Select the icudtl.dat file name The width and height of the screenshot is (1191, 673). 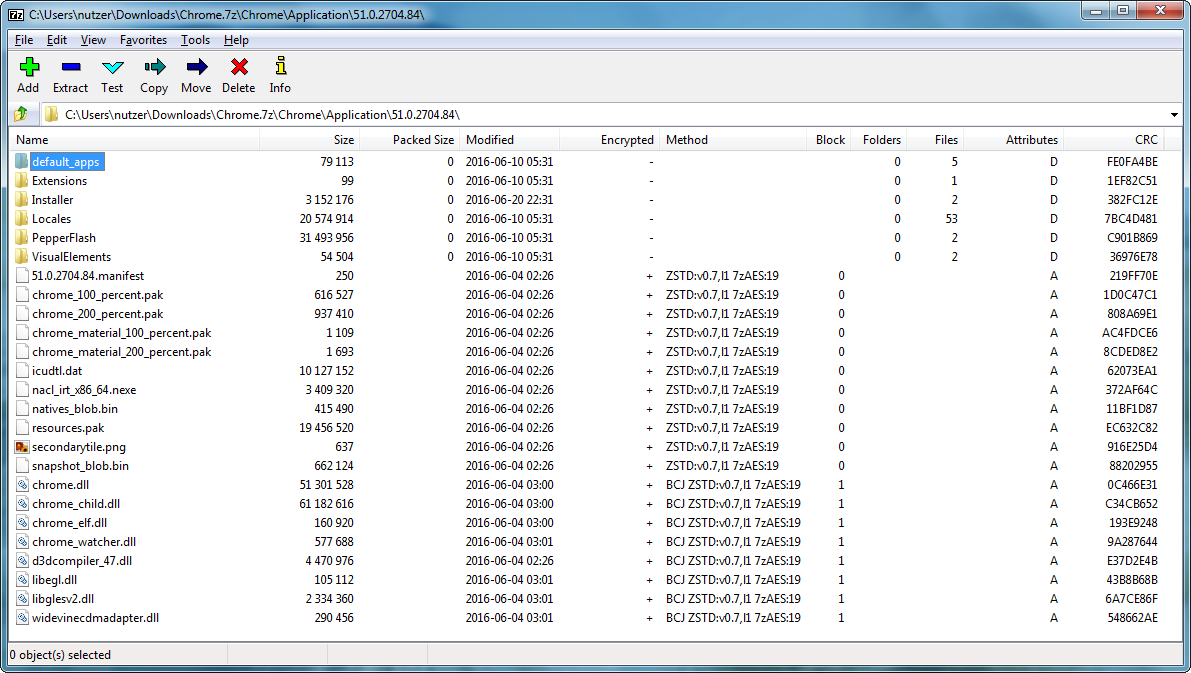pyautogui.click(x=57, y=371)
